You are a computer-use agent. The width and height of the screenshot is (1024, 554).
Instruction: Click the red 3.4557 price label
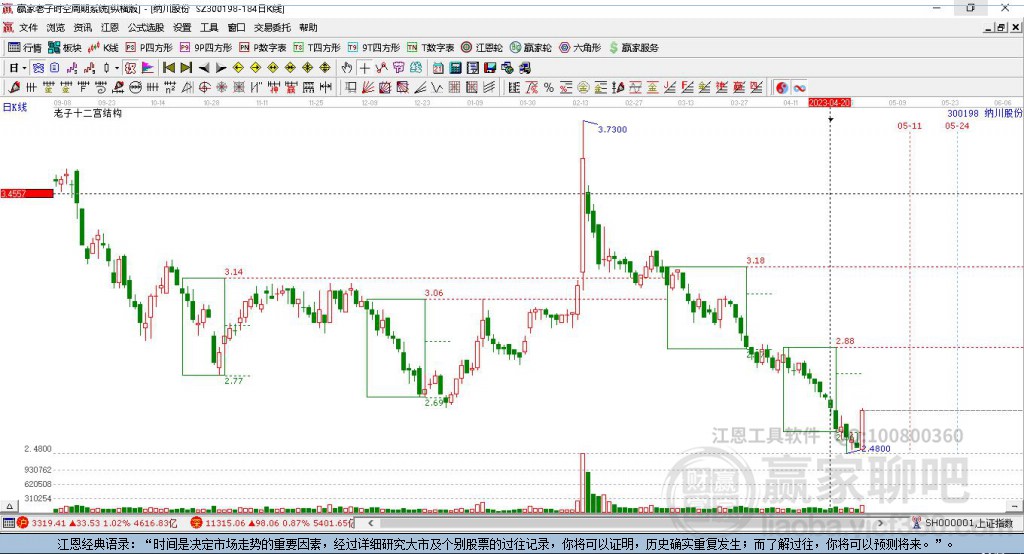27,193
